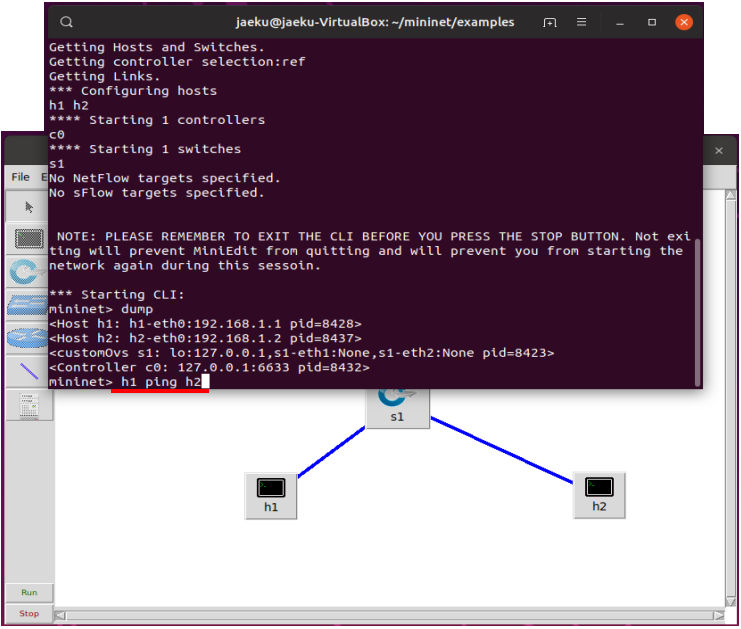Click the 'Getting controller selection:ref' line
The image size is (741, 629).
(x=177, y=62)
